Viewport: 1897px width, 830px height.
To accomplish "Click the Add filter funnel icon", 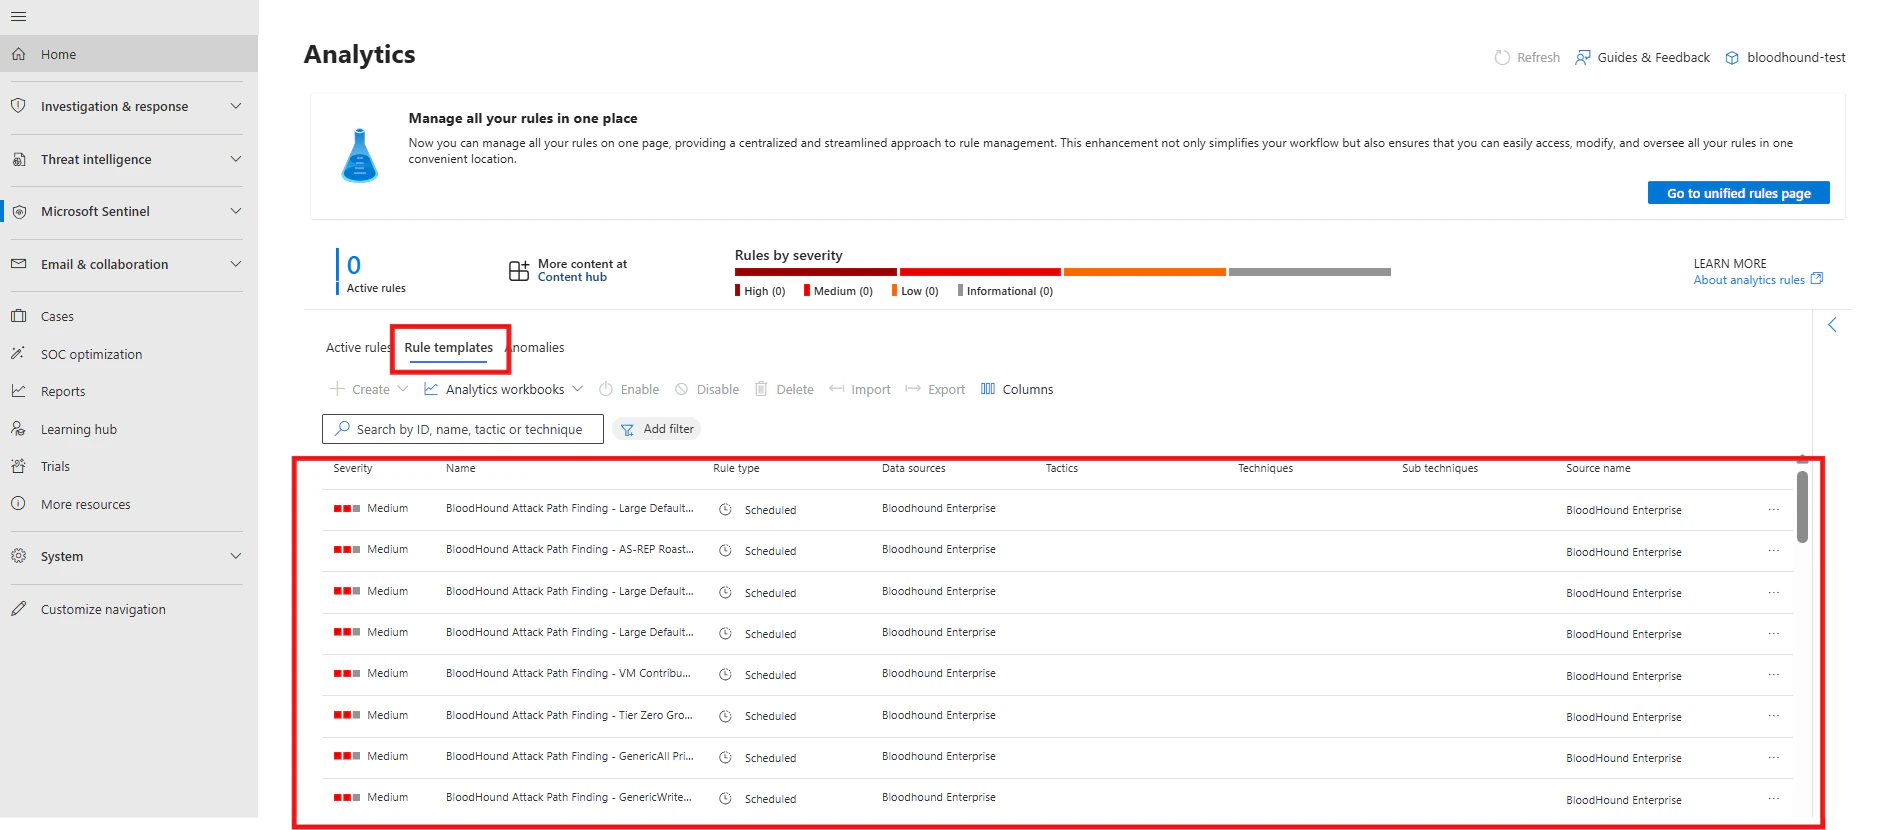I will (627, 430).
